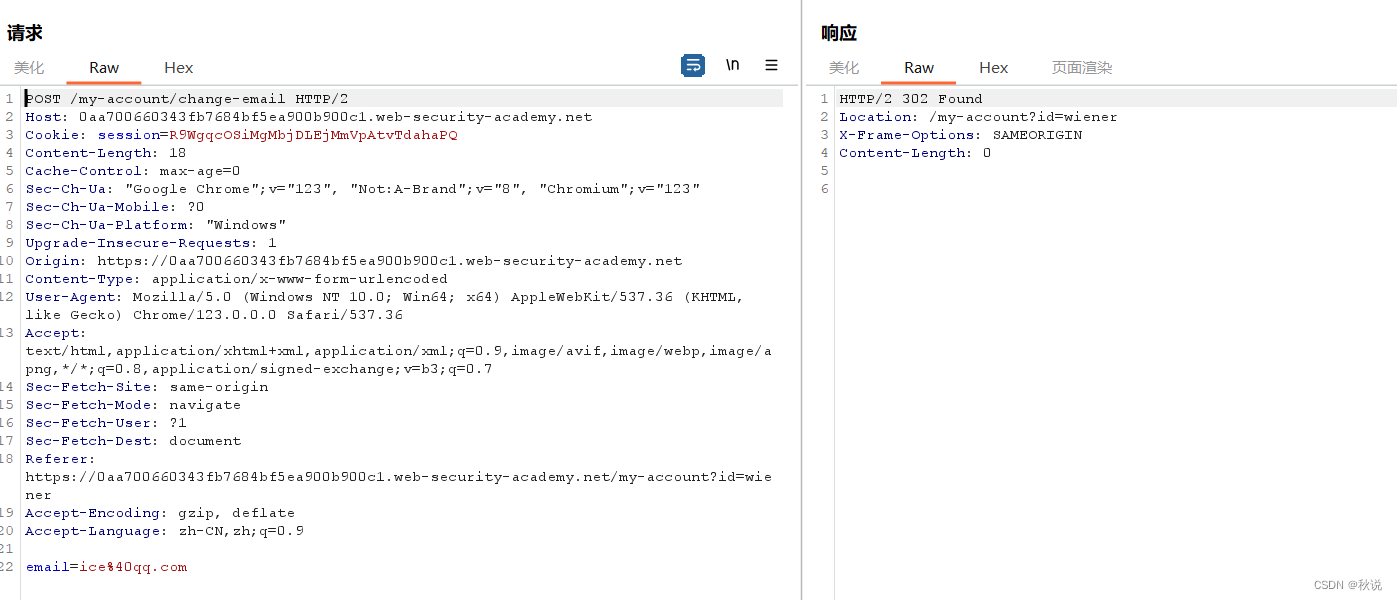
Task: Open the request Hex tab
Action: click(179, 68)
